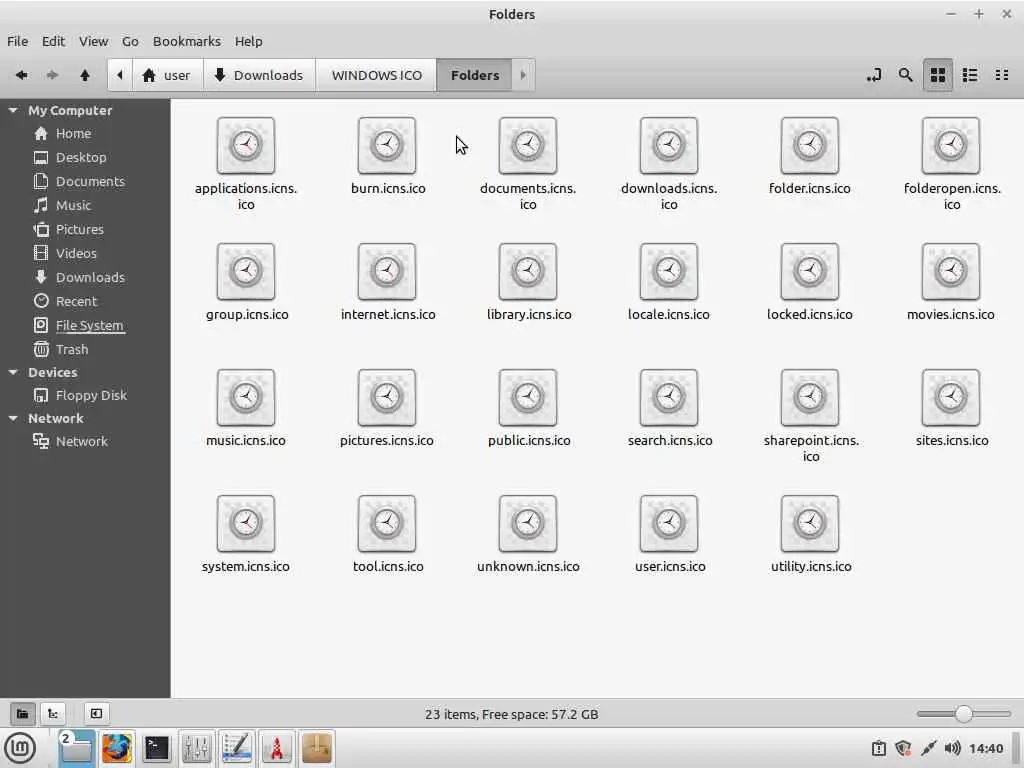1024x768 pixels.
Task: Select Folders path bar button
Action: coord(475,75)
